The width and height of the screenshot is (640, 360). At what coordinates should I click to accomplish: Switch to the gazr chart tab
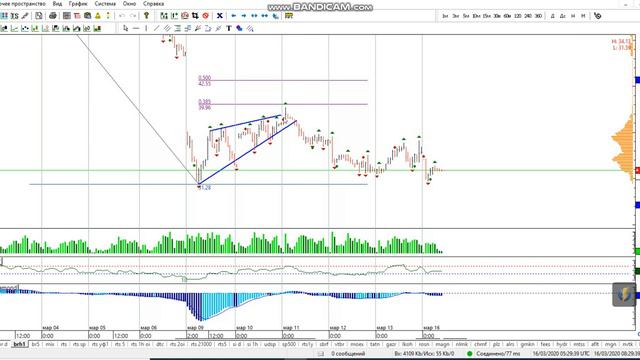[391, 344]
